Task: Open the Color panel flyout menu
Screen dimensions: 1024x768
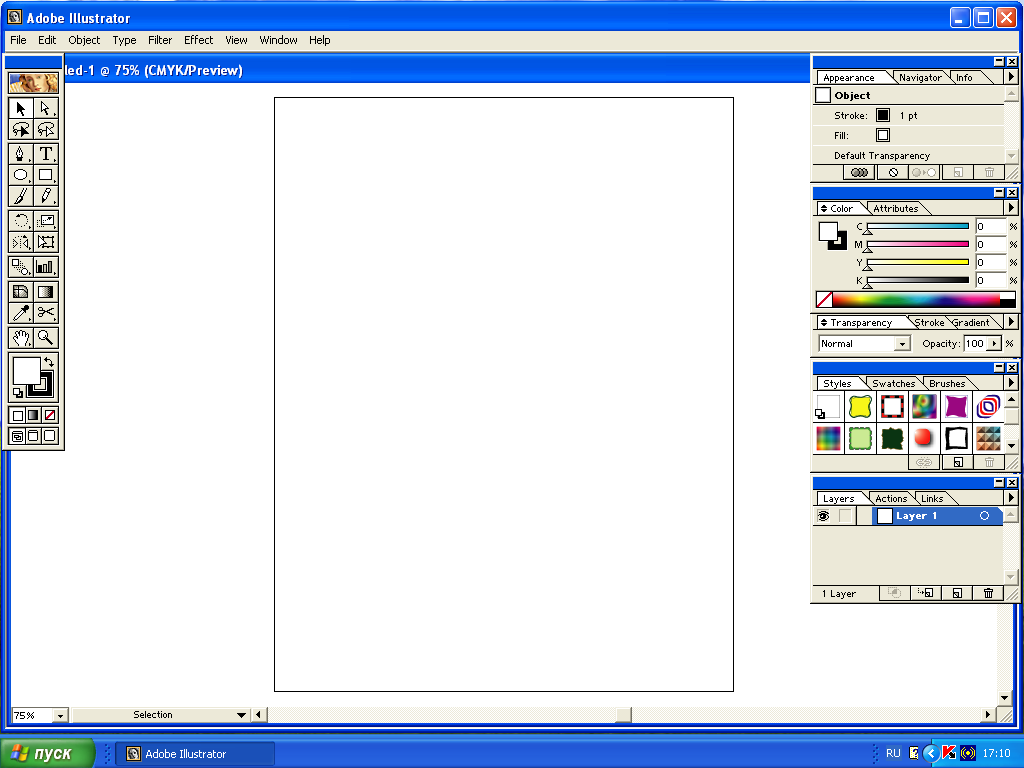Action: [1011, 208]
